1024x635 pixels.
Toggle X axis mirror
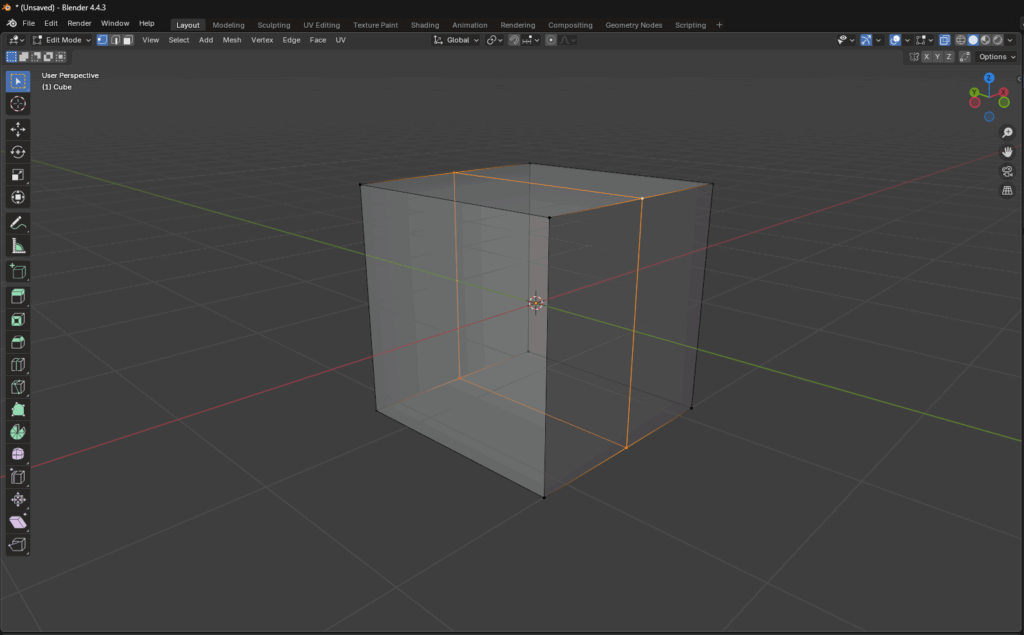(926, 57)
